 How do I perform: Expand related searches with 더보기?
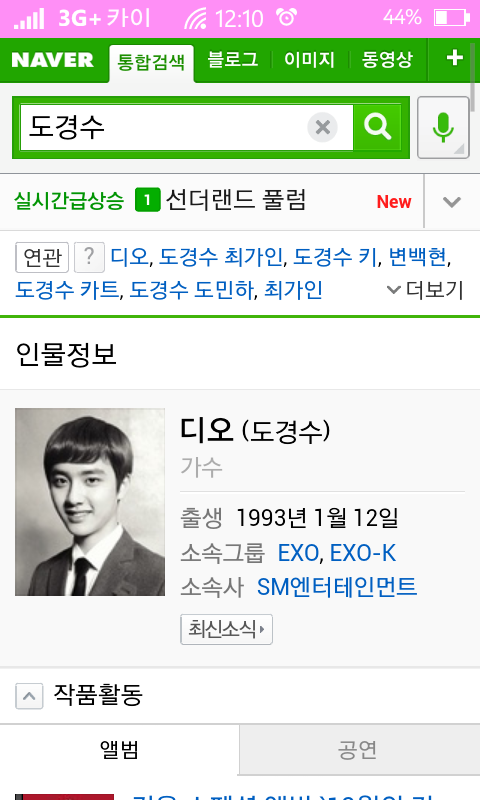[425, 290]
